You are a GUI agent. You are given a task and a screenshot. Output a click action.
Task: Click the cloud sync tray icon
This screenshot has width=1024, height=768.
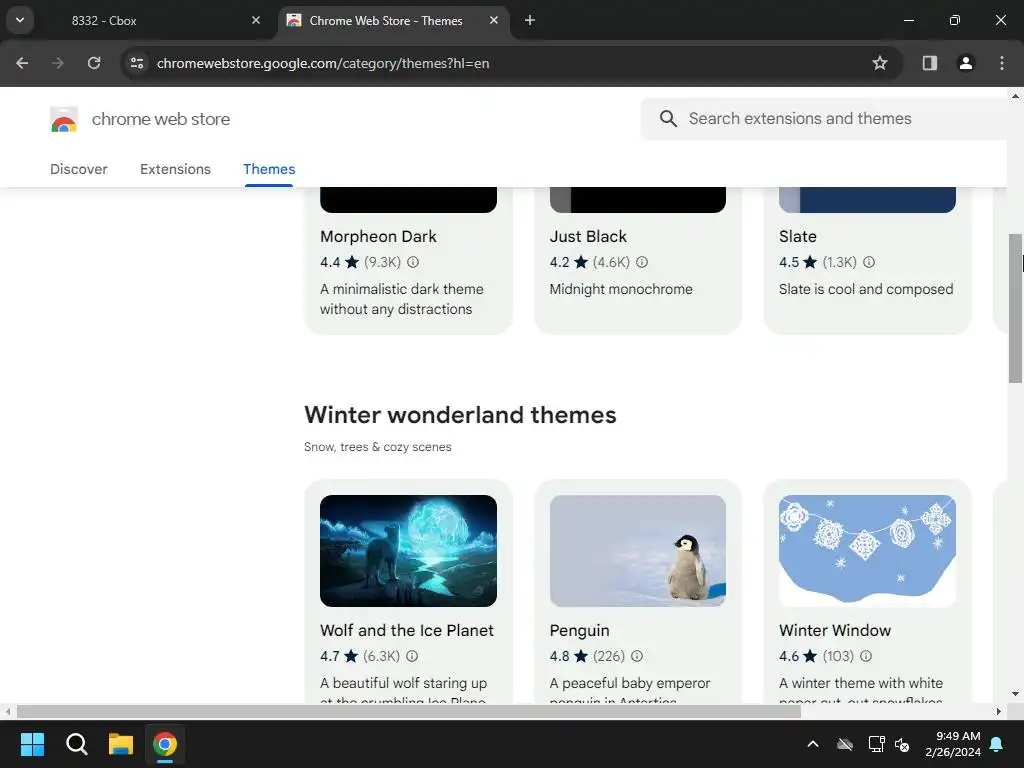pos(845,744)
